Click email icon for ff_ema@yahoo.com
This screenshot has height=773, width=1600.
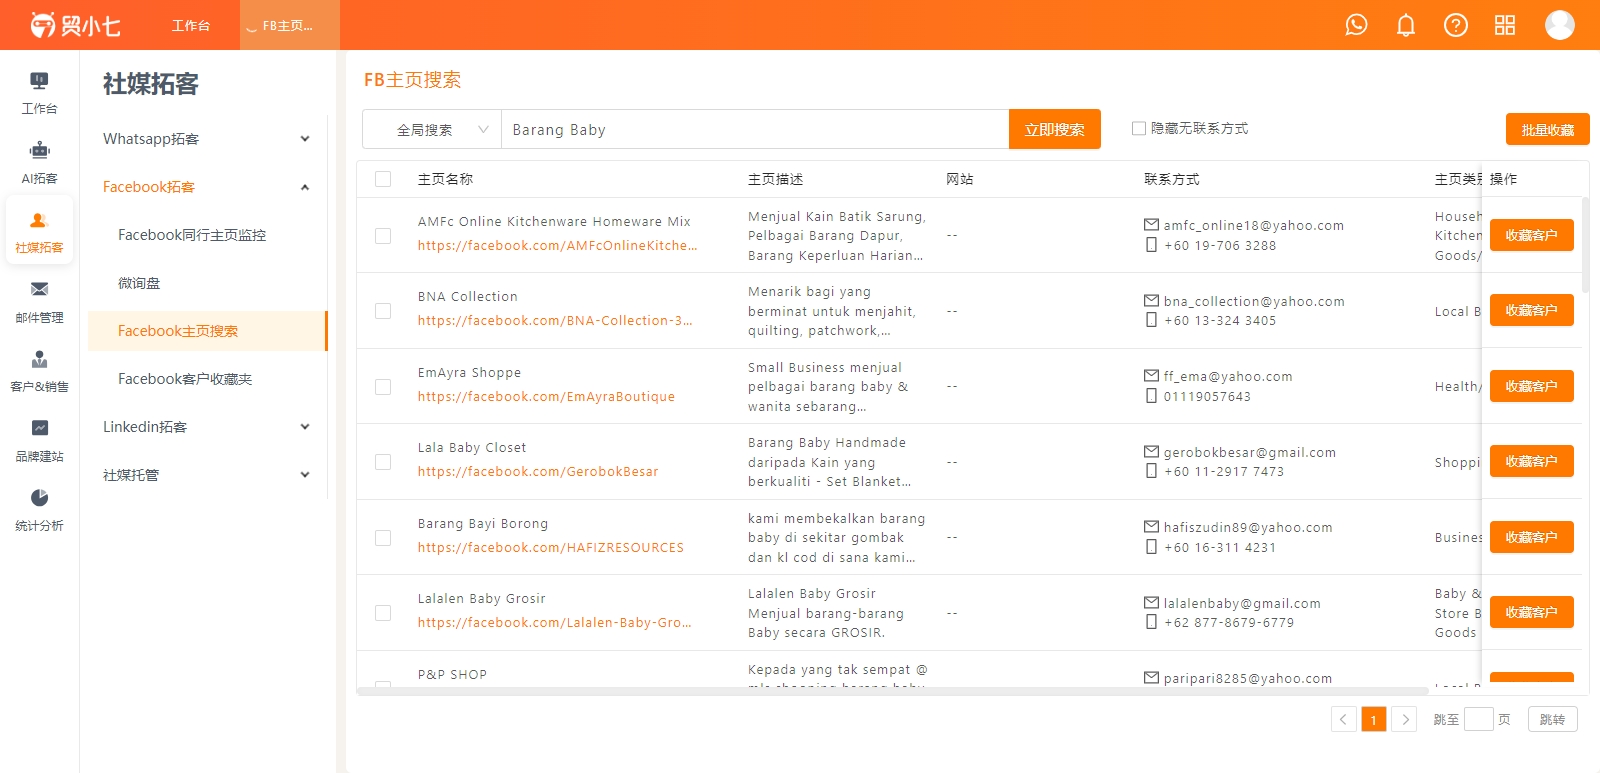1151,376
